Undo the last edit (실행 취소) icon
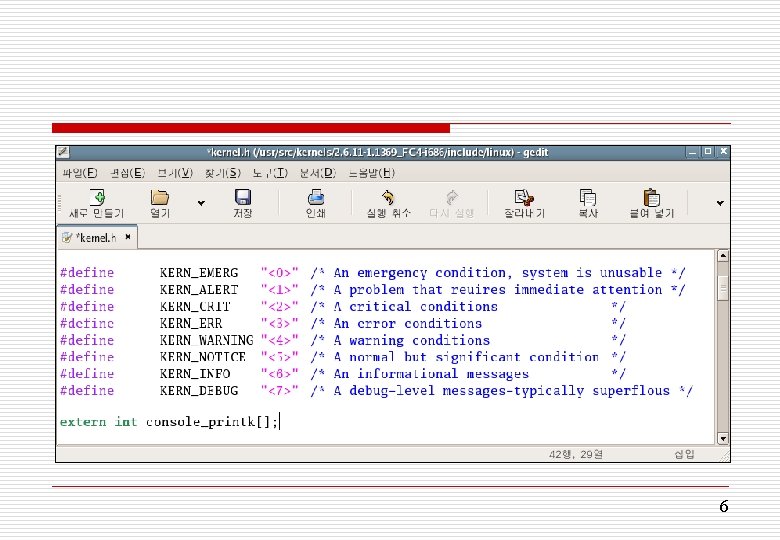 pos(388,197)
